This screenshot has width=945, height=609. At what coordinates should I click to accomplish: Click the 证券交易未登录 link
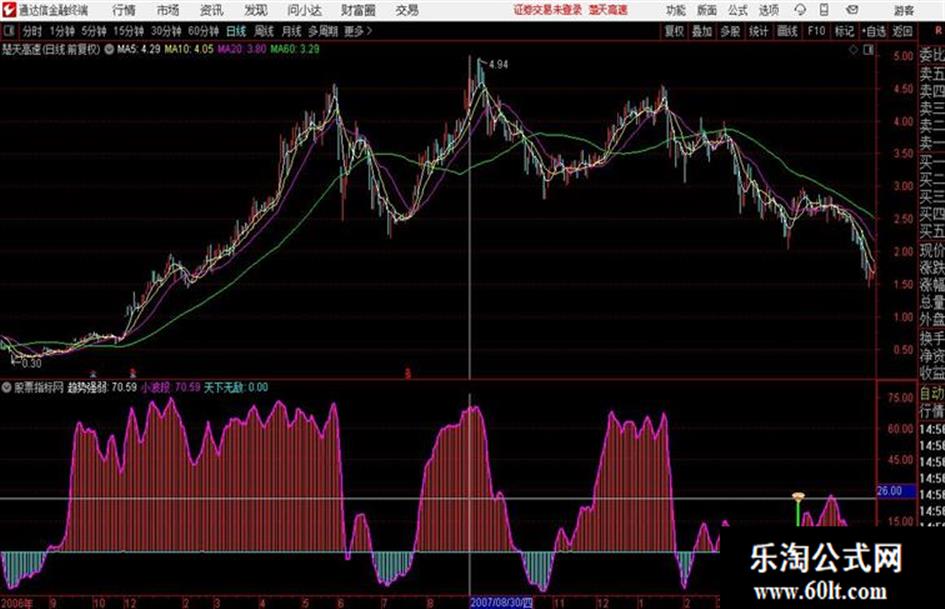(x=548, y=10)
